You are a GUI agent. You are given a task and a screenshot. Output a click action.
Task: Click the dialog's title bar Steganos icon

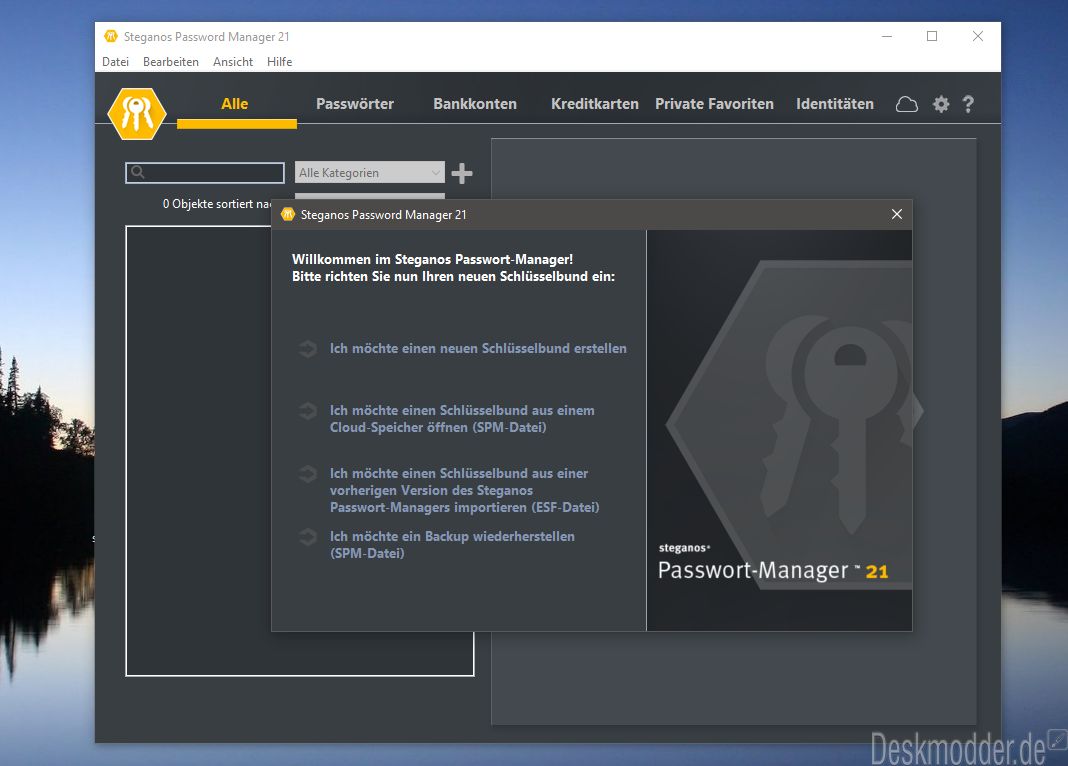287,214
